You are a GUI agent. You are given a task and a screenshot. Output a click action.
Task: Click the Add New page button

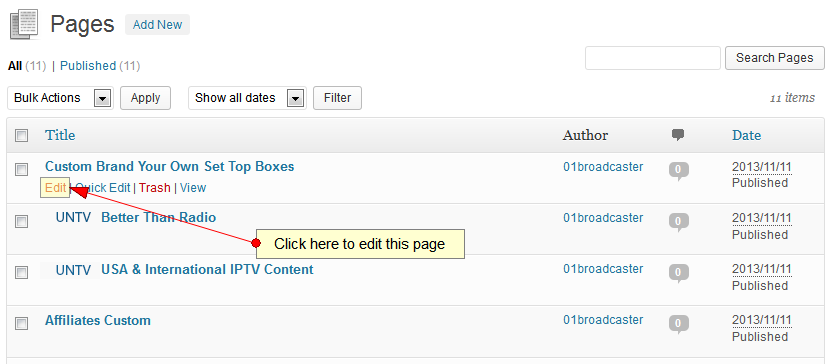point(157,25)
